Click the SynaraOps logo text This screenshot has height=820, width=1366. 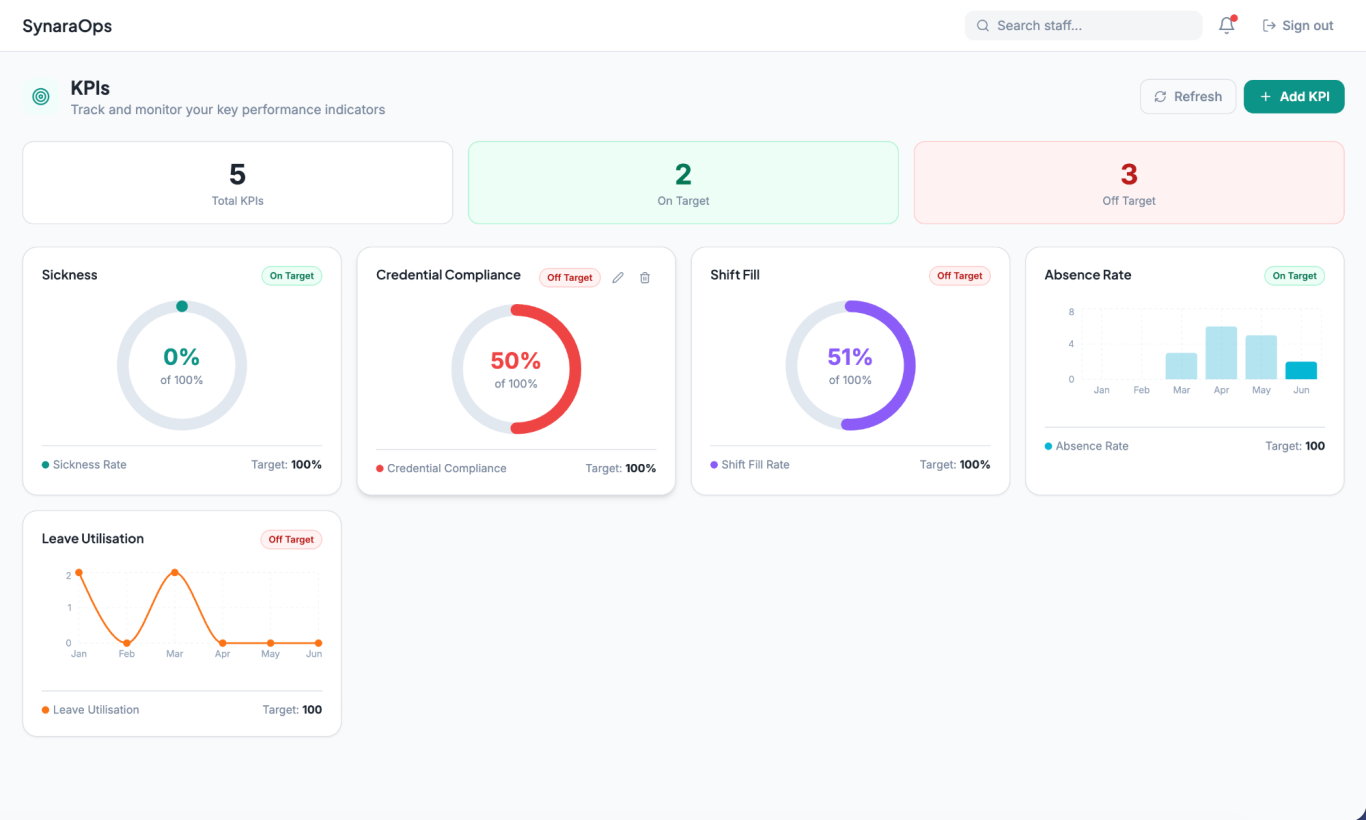click(67, 26)
